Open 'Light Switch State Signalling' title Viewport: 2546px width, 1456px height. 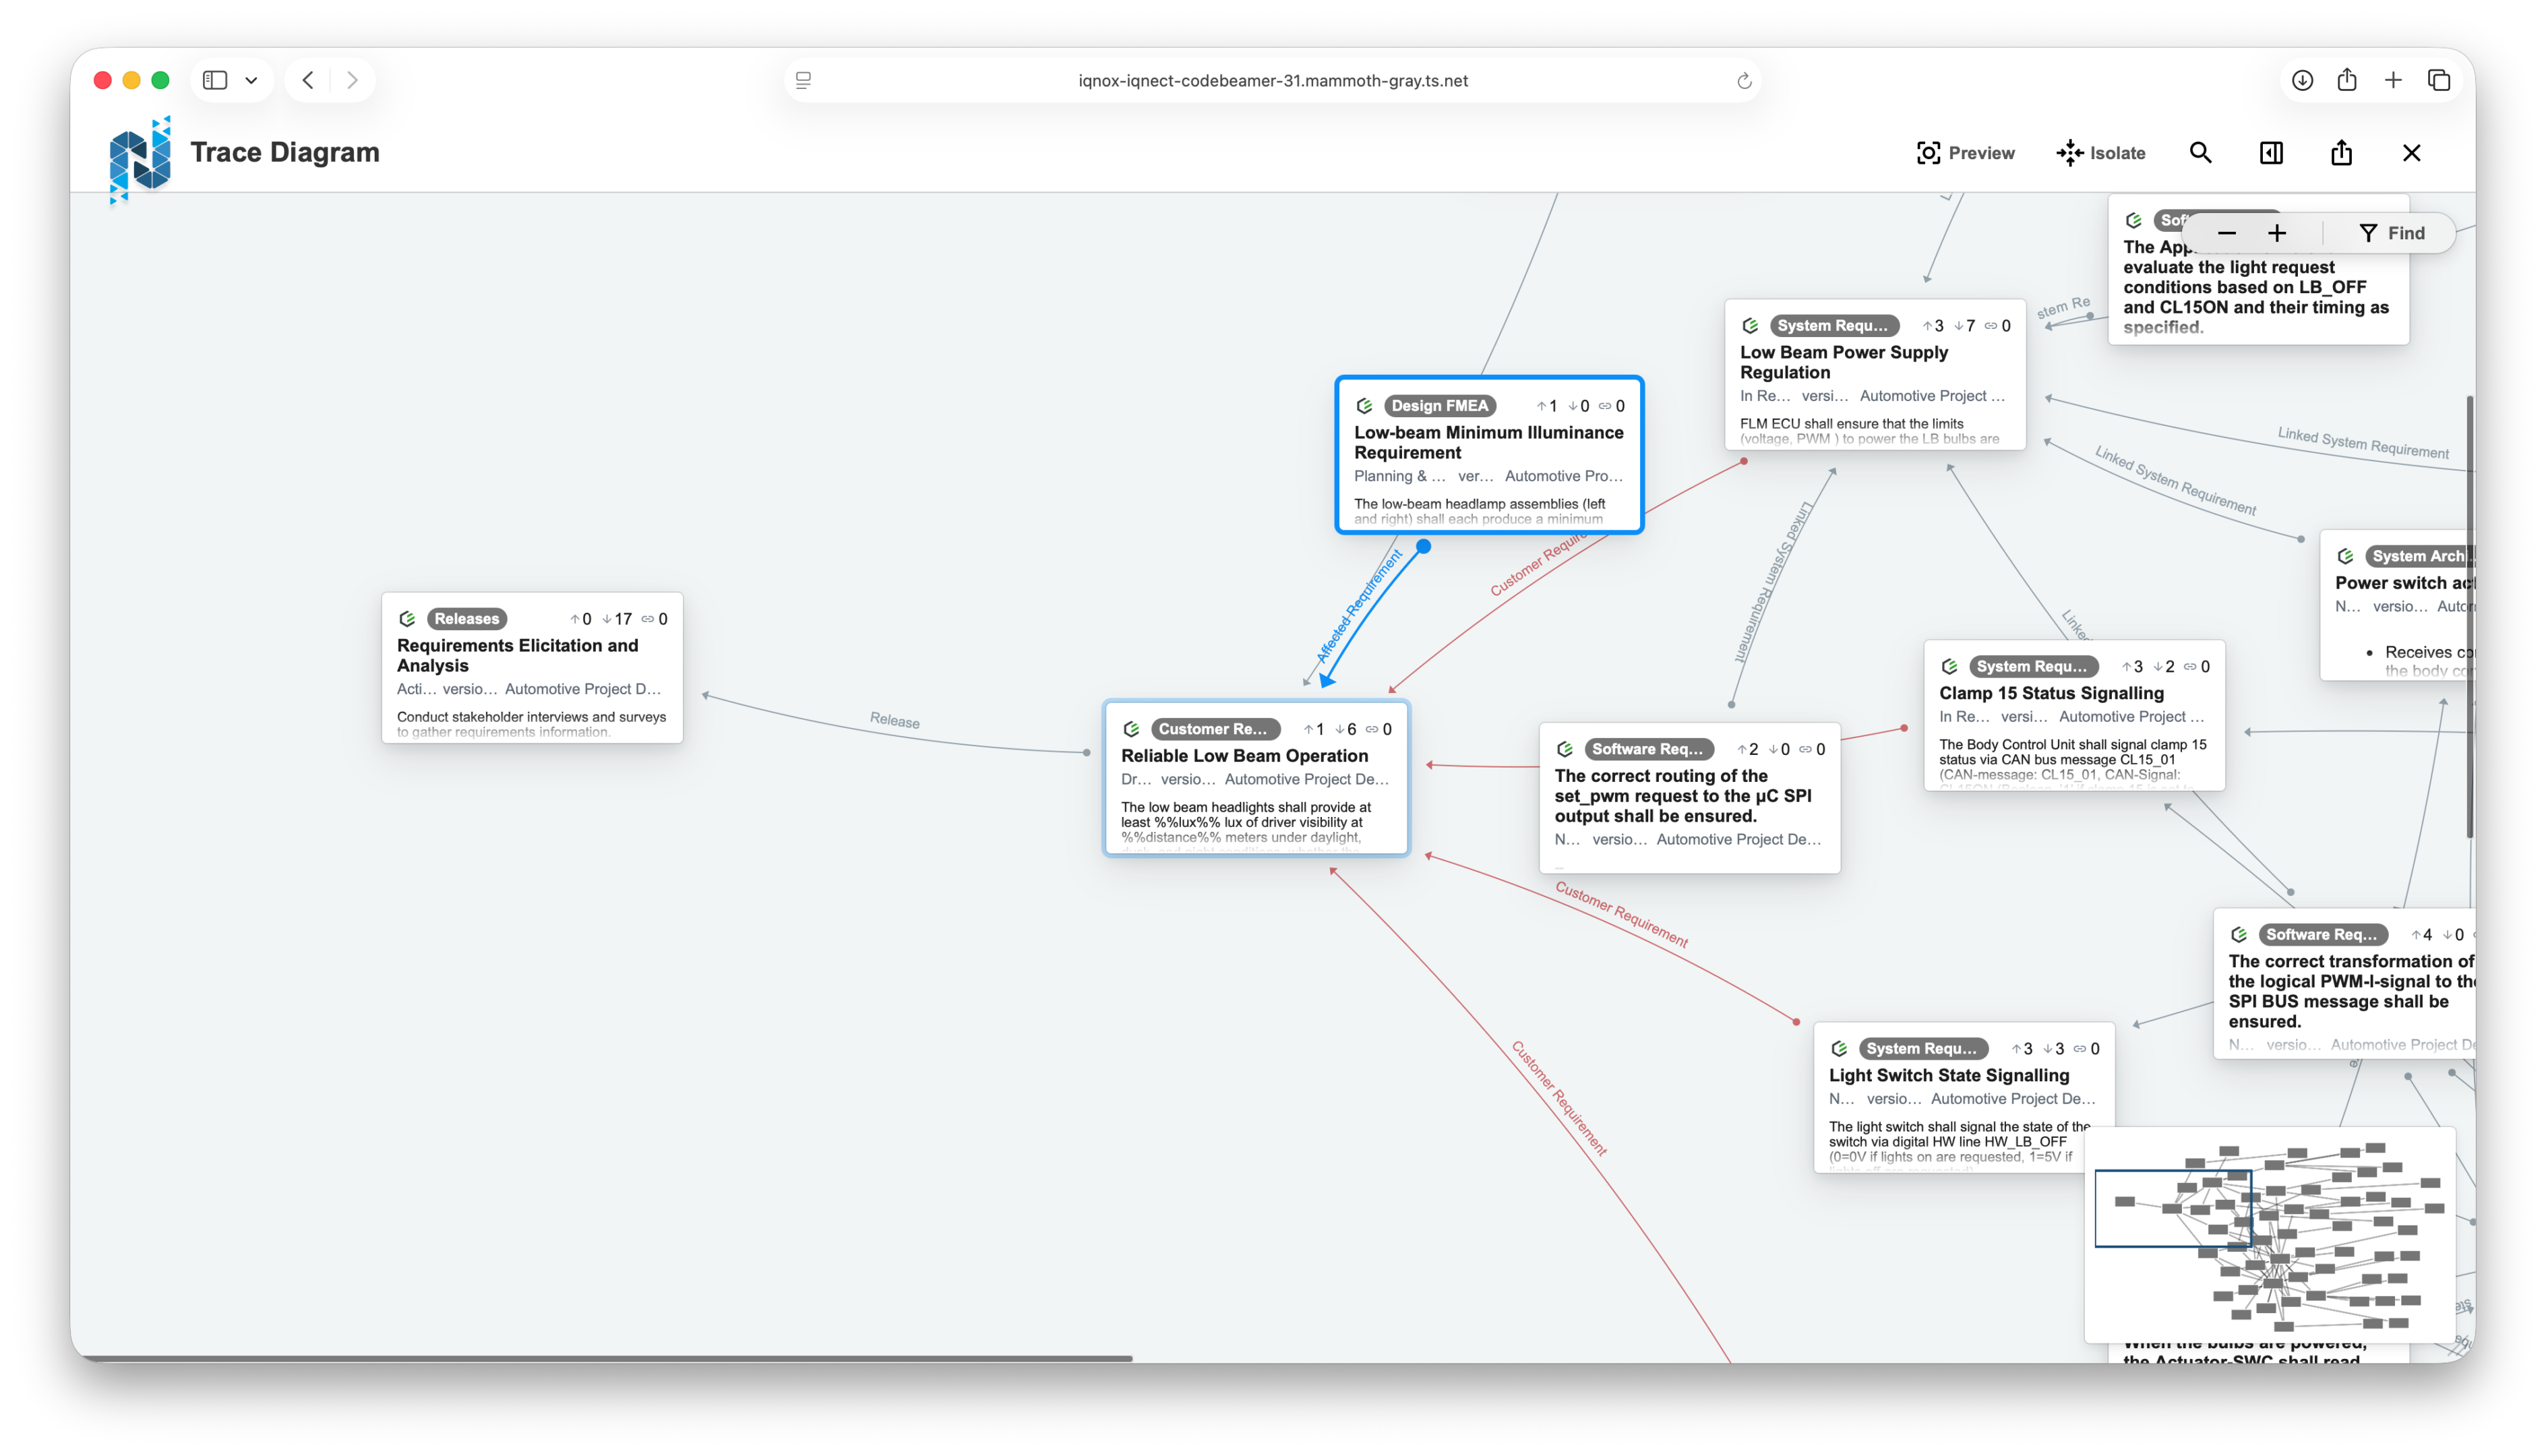(1949, 1076)
